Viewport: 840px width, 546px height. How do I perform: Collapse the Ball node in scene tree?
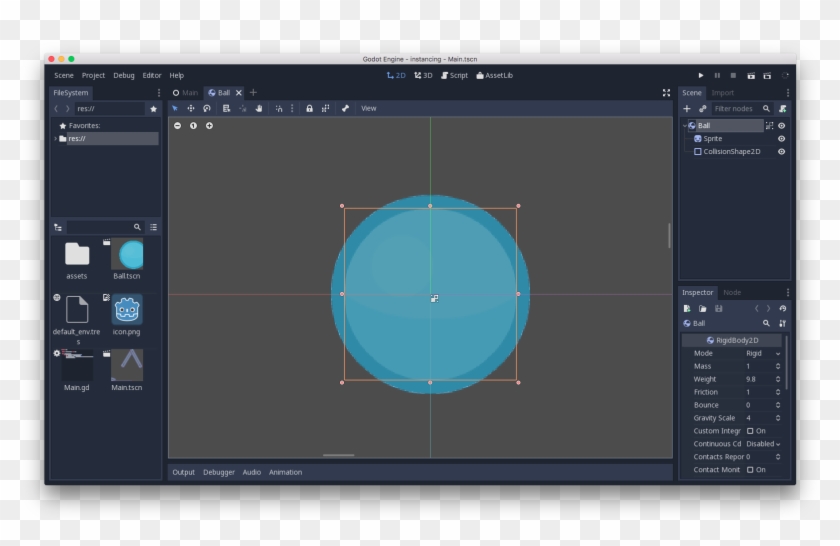(x=685, y=126)
